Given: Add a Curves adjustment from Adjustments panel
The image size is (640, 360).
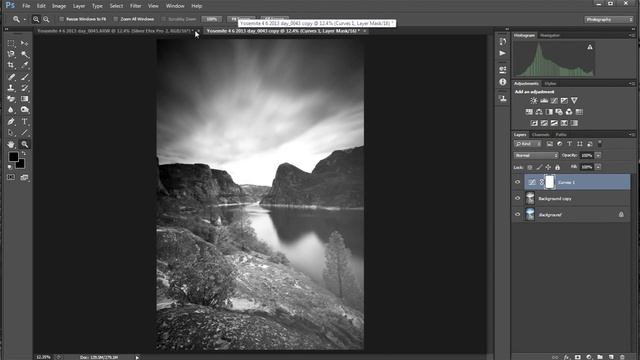Looking at the screenshot, I should 554,100.
